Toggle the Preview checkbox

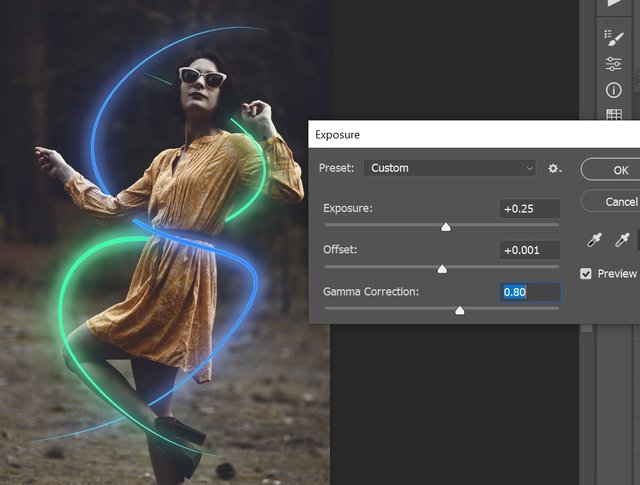click(x=586, y=274)
